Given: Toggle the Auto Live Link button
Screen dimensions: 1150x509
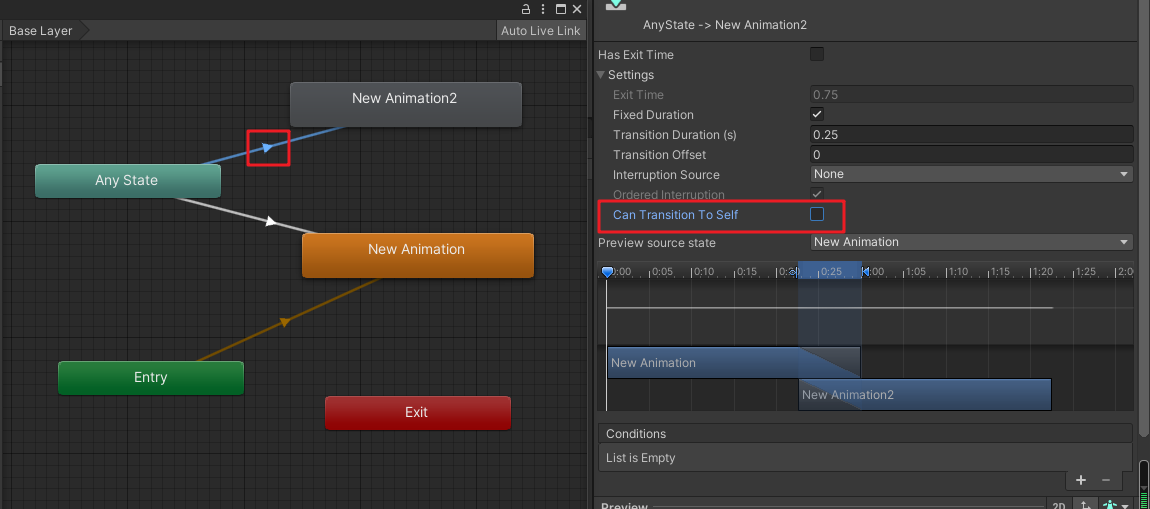Looking at the screenshot, I should tap(540, 31).
